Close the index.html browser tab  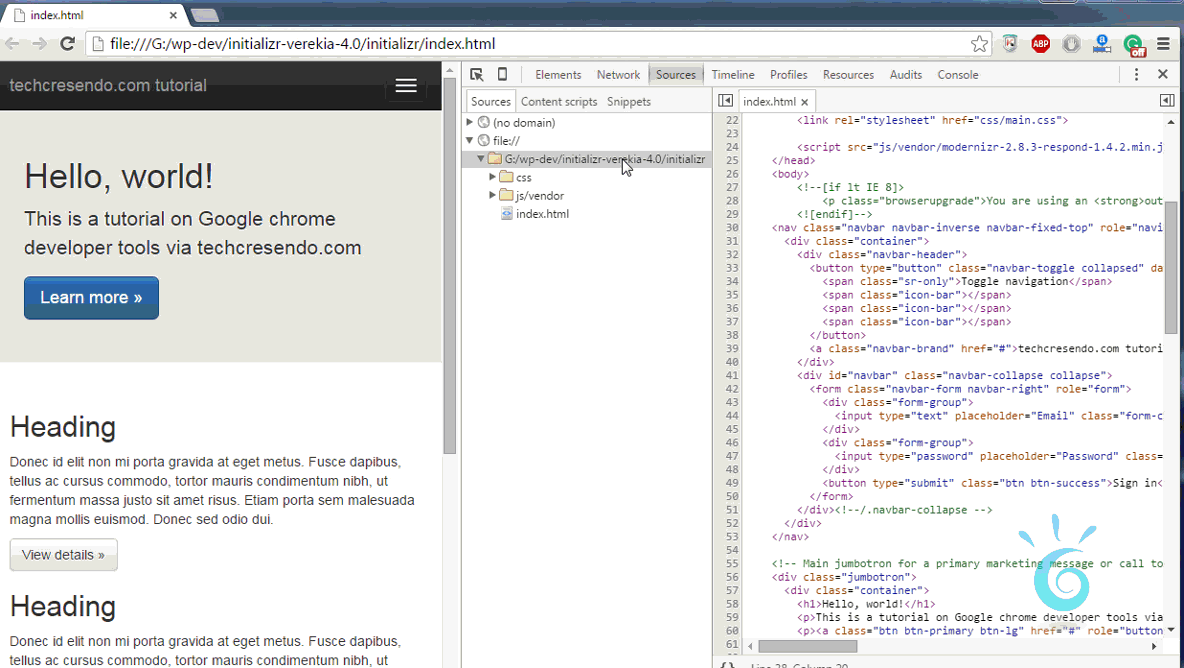173,15
